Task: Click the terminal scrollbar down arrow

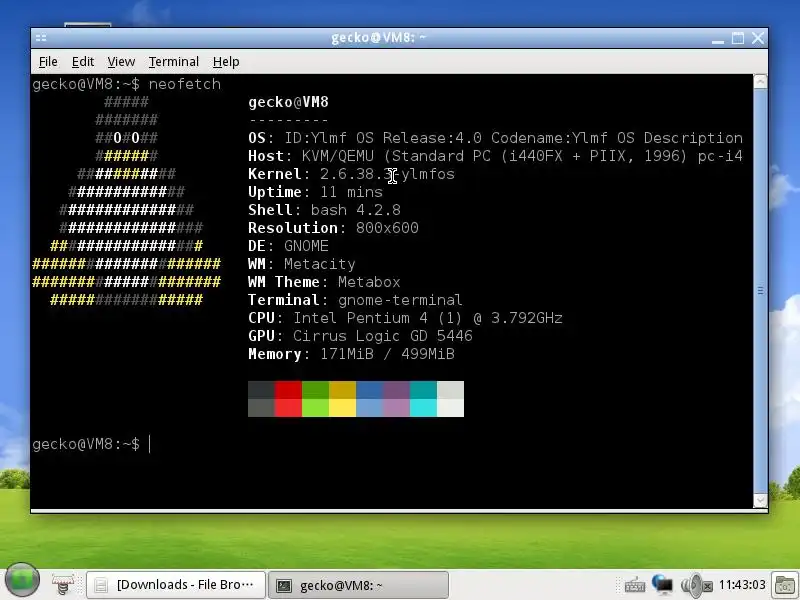Action: [760, 501]
